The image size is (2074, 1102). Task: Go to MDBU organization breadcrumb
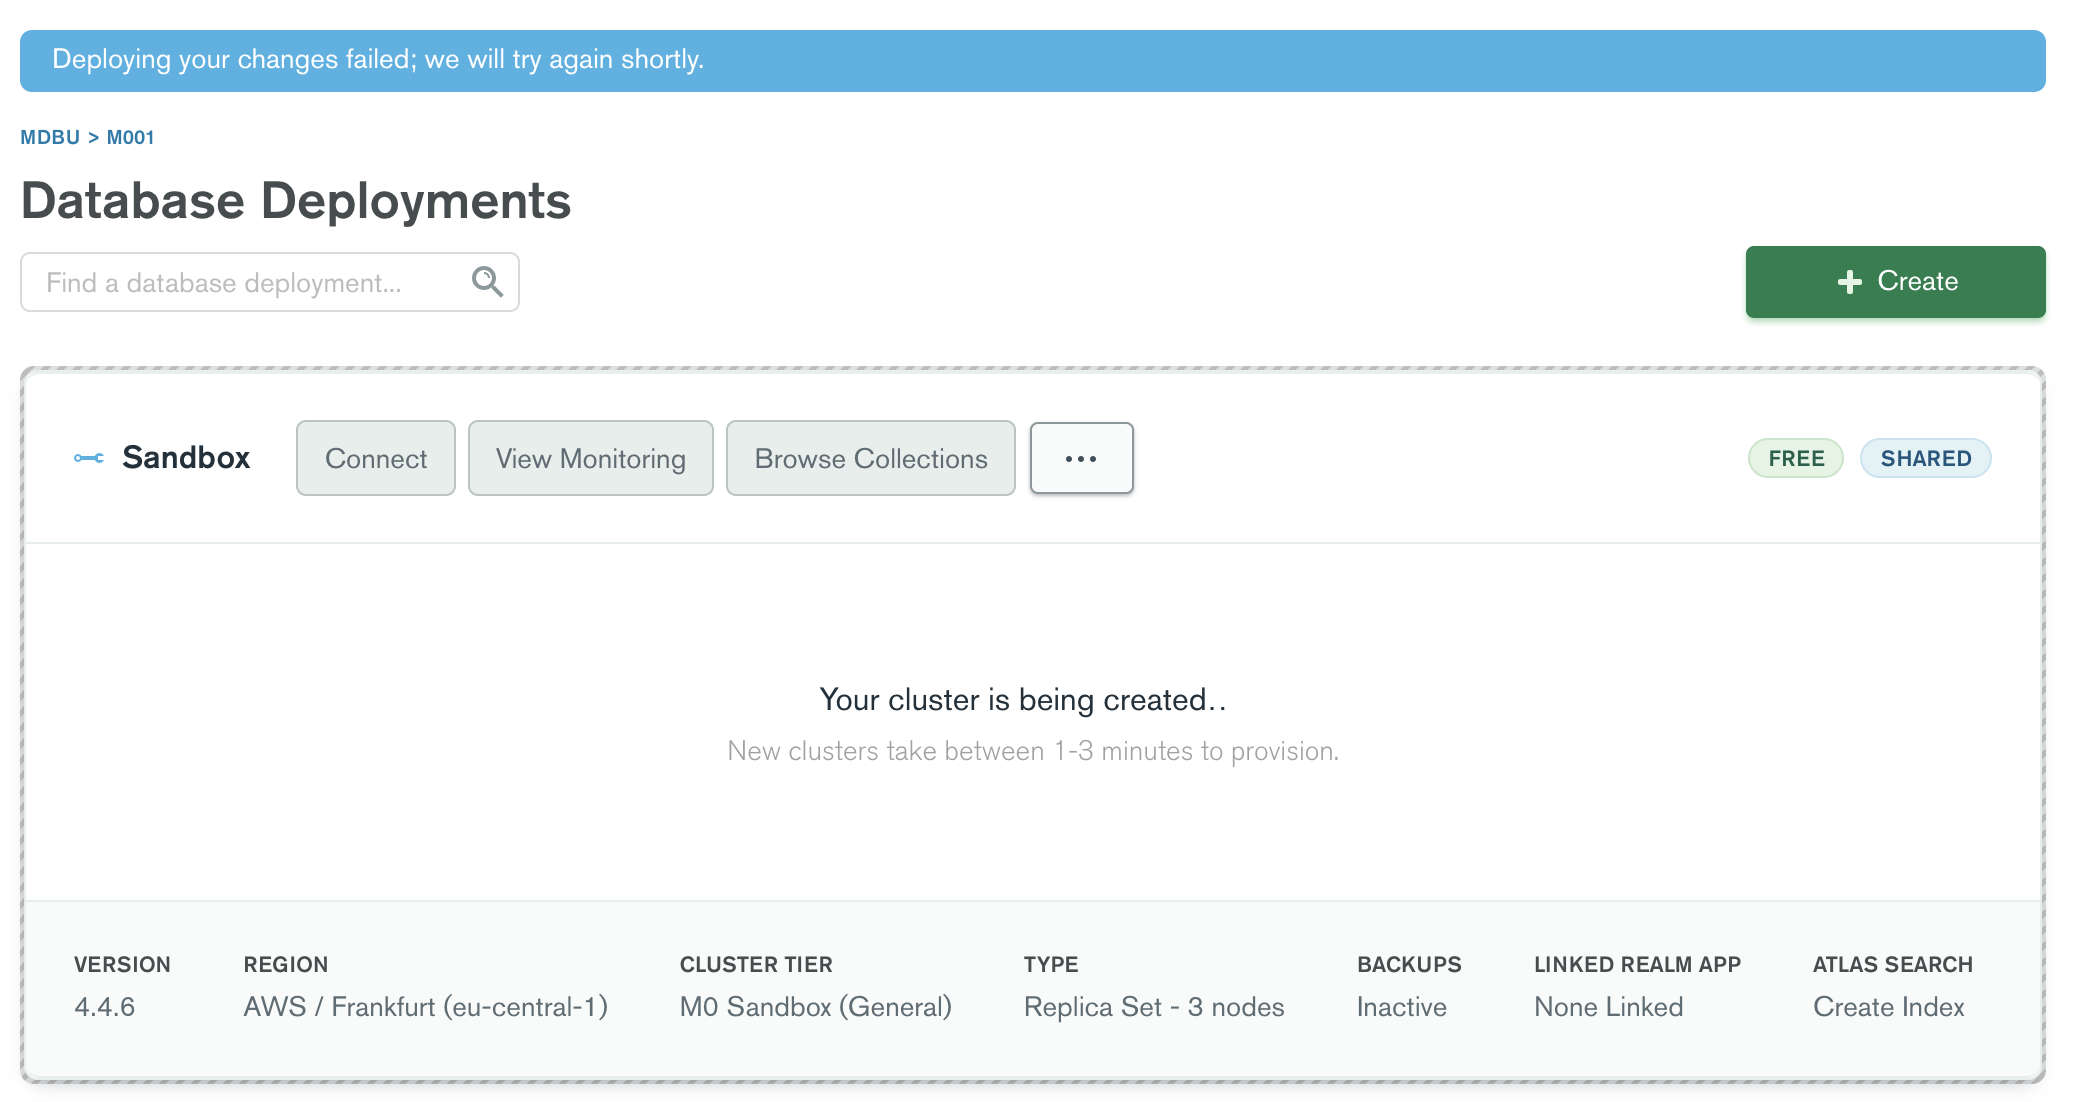pos(50,137)
